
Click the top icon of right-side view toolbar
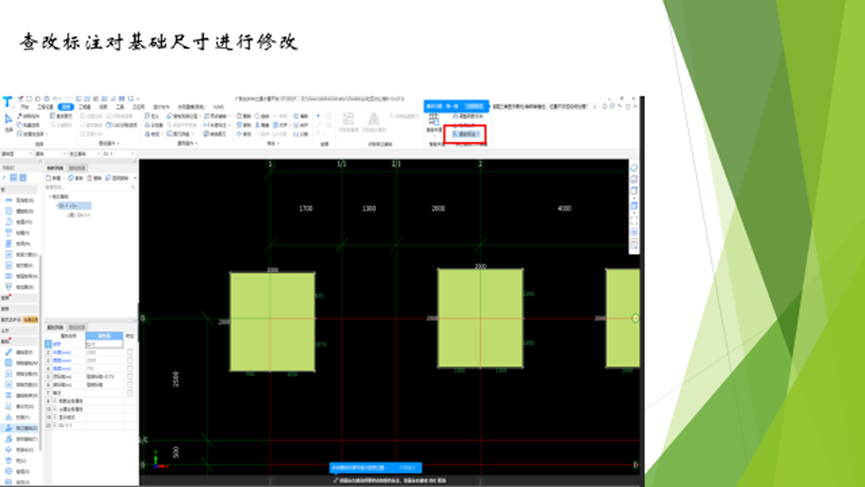pyautogui.click(x=634, y=167)
